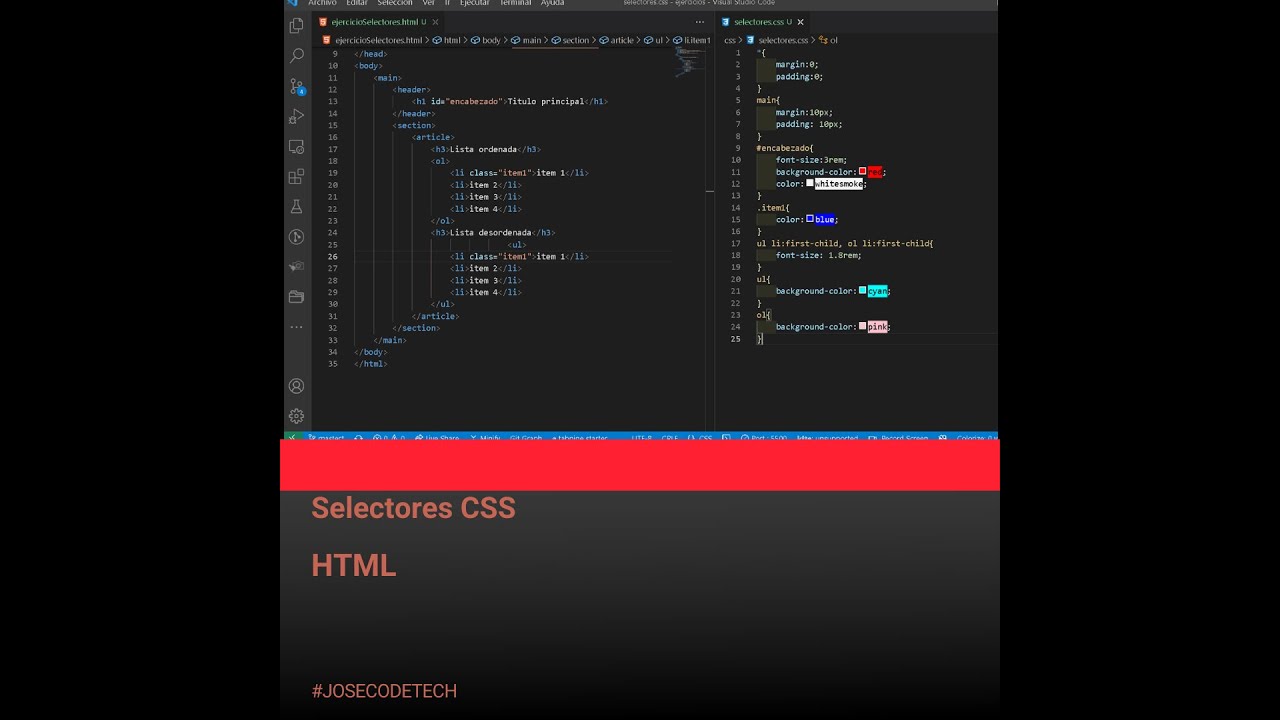1280x720 pixels.
Task: Open the Selección menu
Action: click(394, 3)
